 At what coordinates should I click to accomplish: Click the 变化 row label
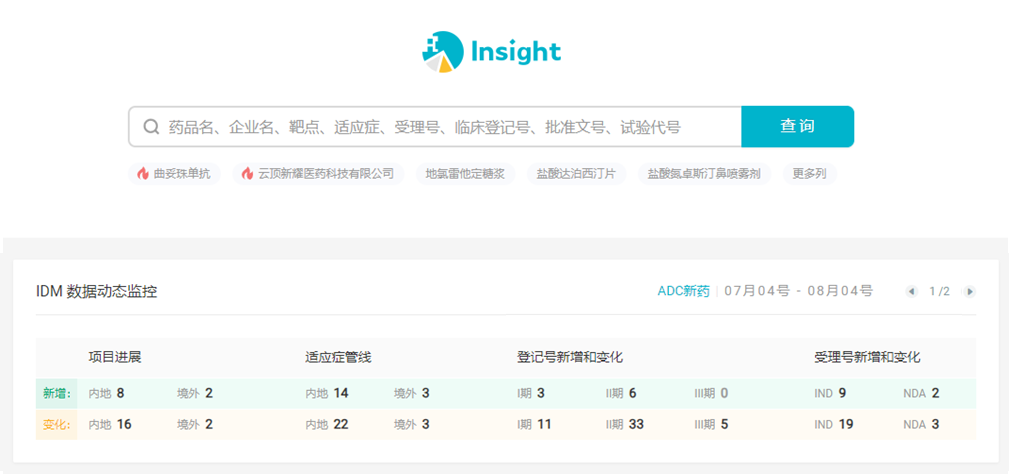click(x=57, y=424)
